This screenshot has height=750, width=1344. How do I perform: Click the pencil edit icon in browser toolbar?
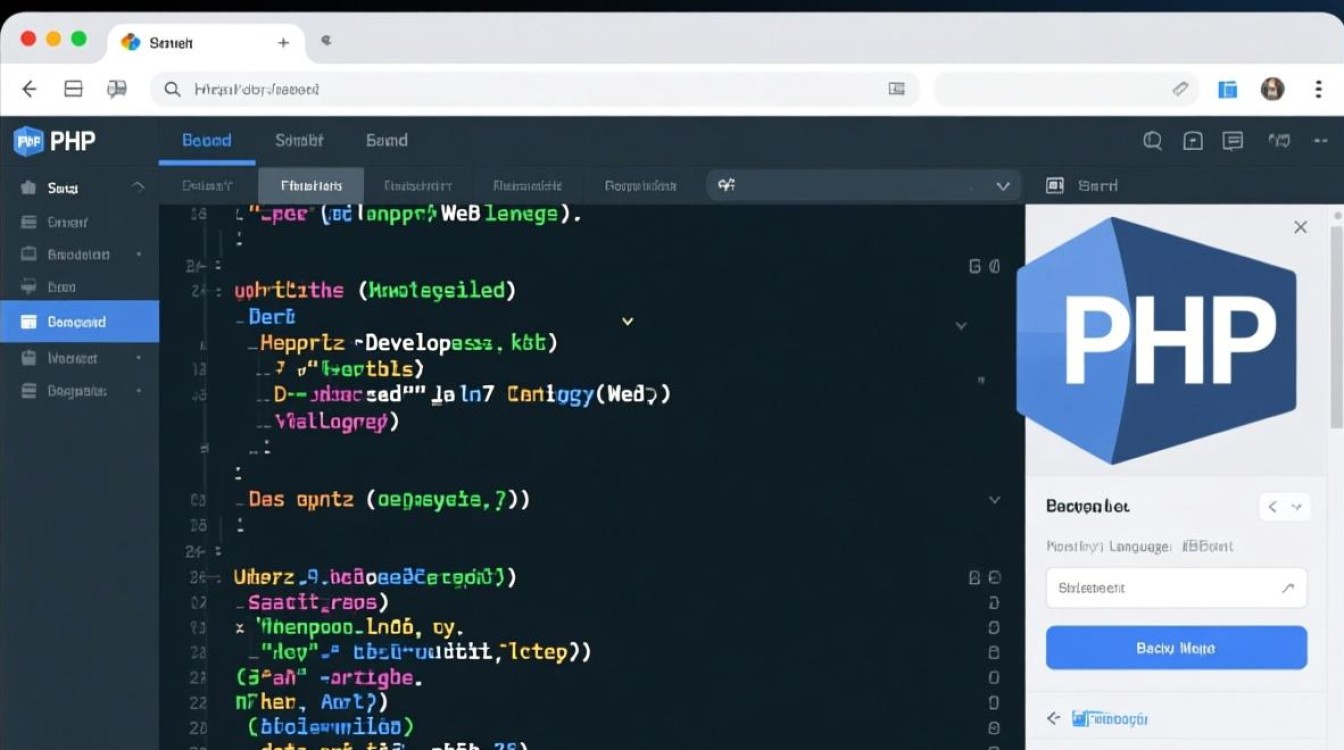point(1180,89)
